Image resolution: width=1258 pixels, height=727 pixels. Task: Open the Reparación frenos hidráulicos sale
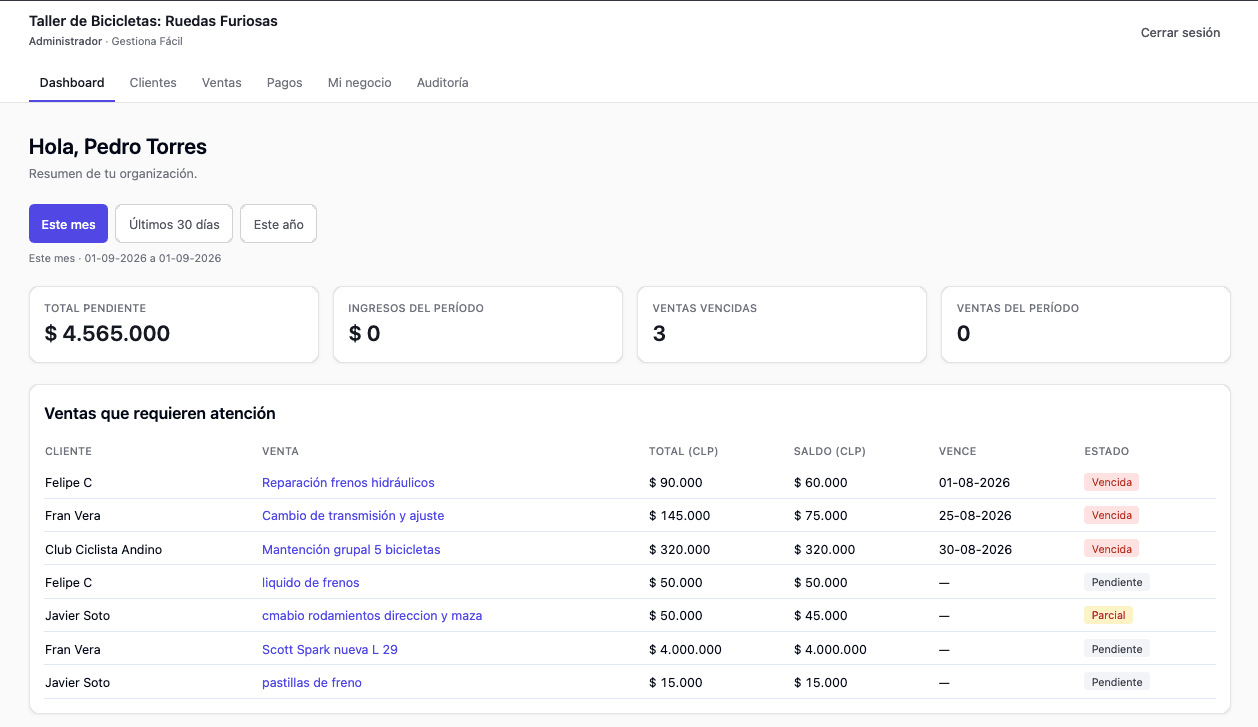348,483
